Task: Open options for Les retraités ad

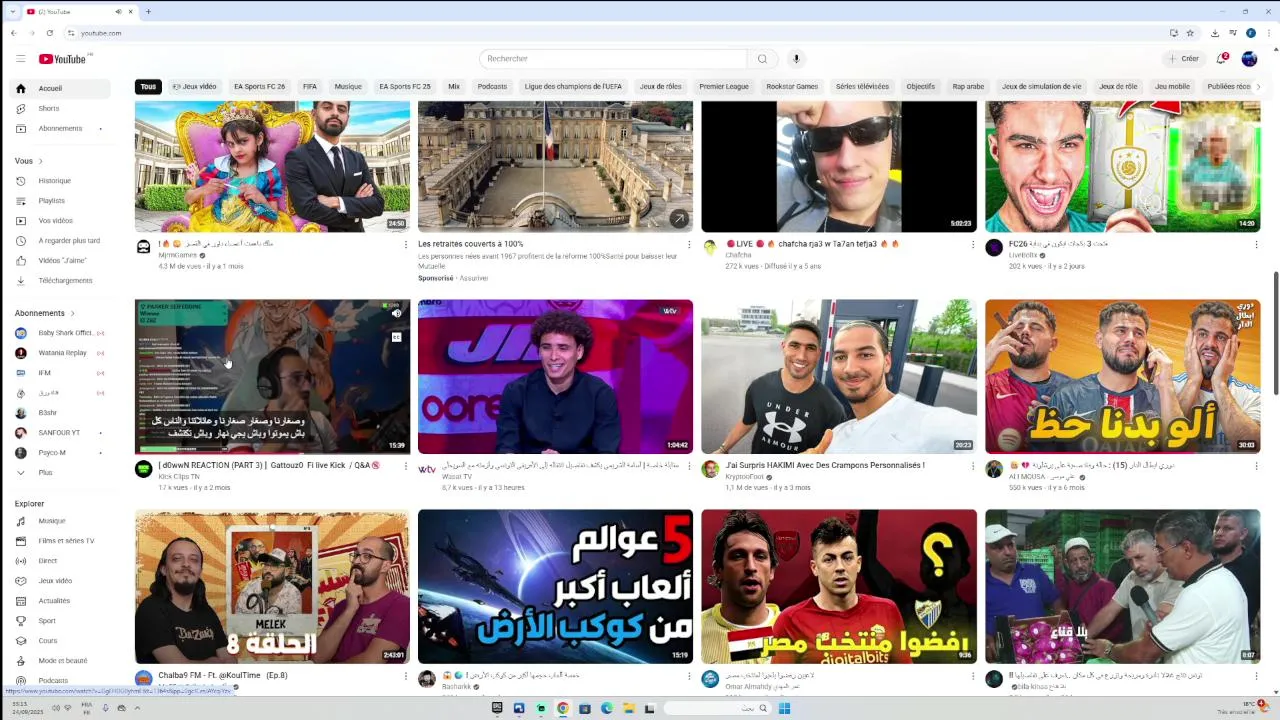Action: point(689,244)
